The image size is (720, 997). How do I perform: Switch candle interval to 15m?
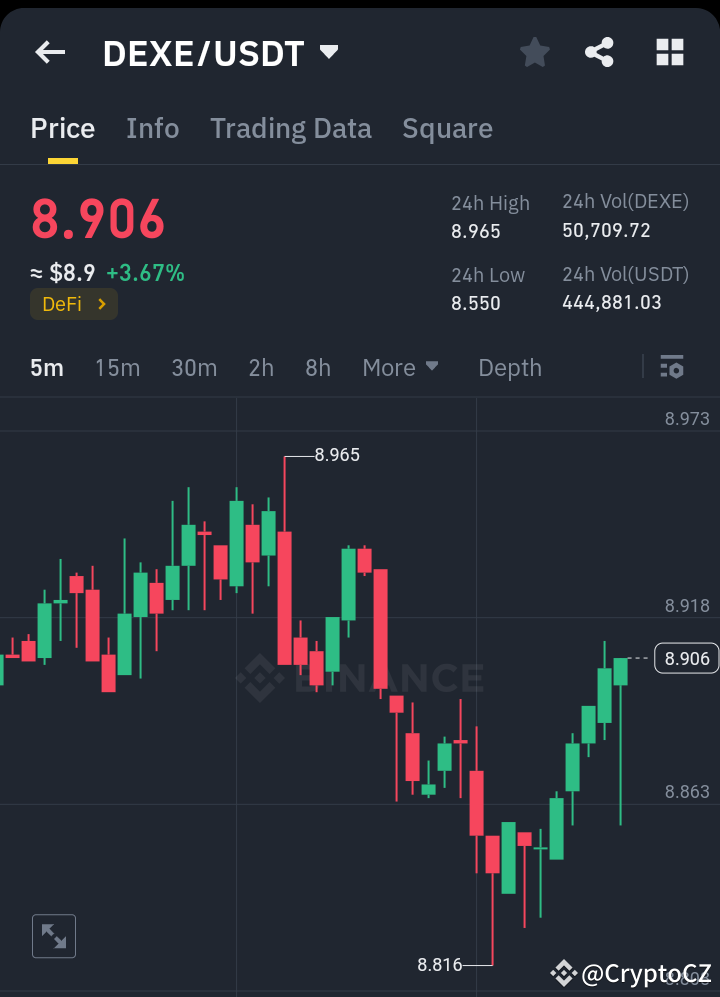(117, 368)
